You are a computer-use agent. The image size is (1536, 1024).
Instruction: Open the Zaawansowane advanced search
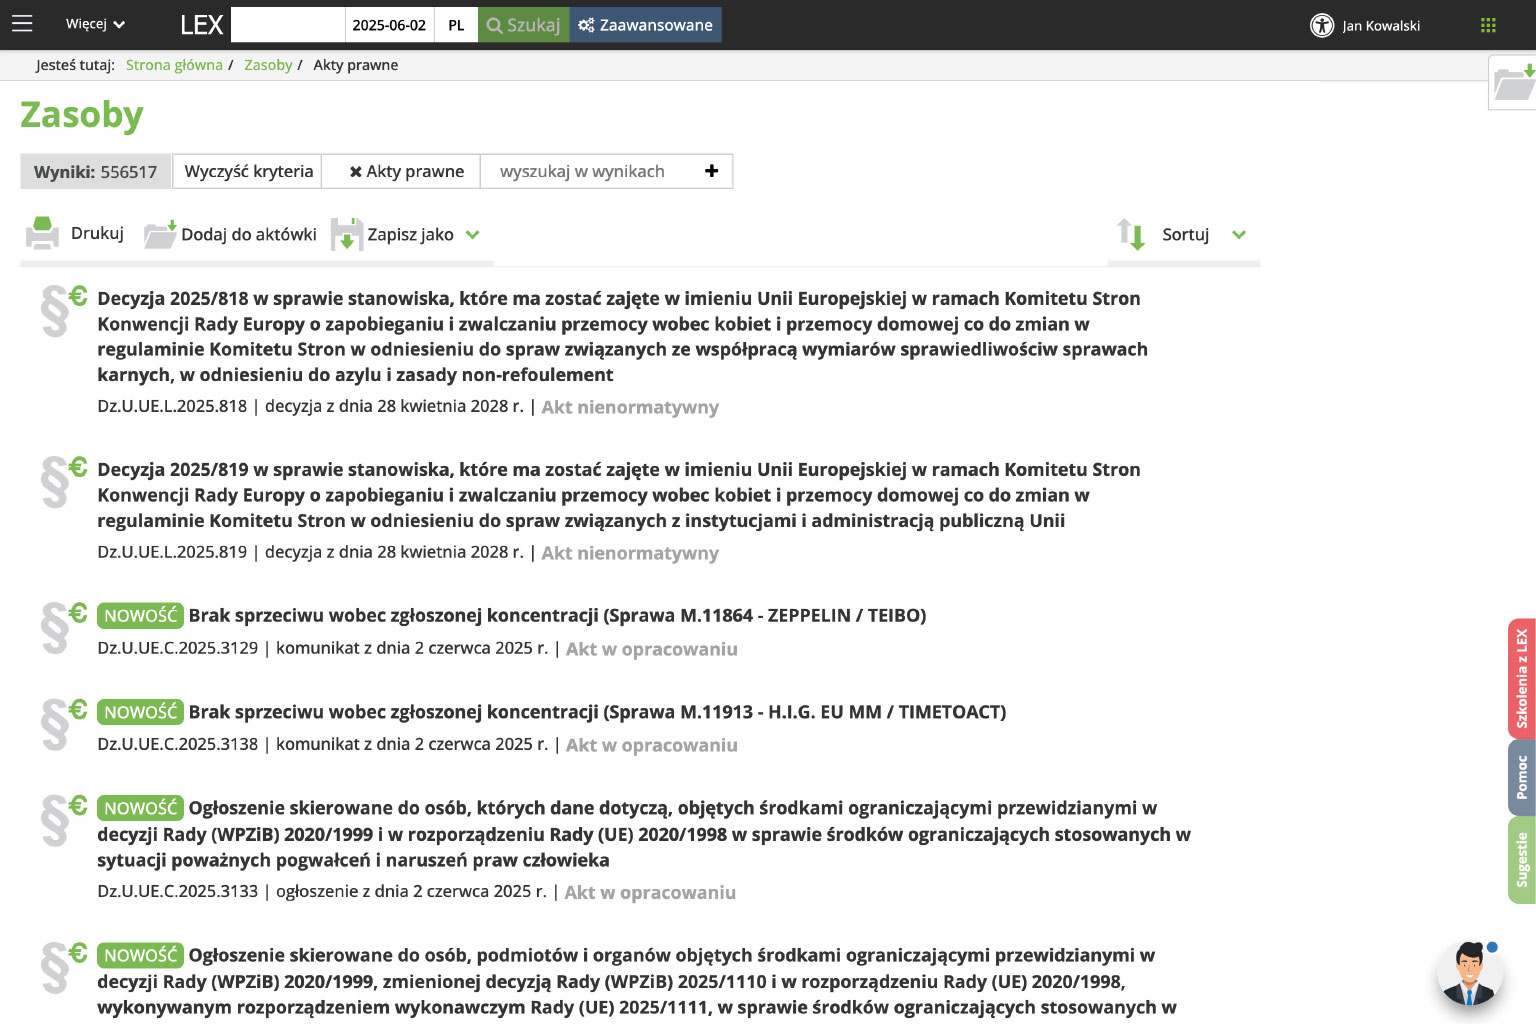pos(645,25)
